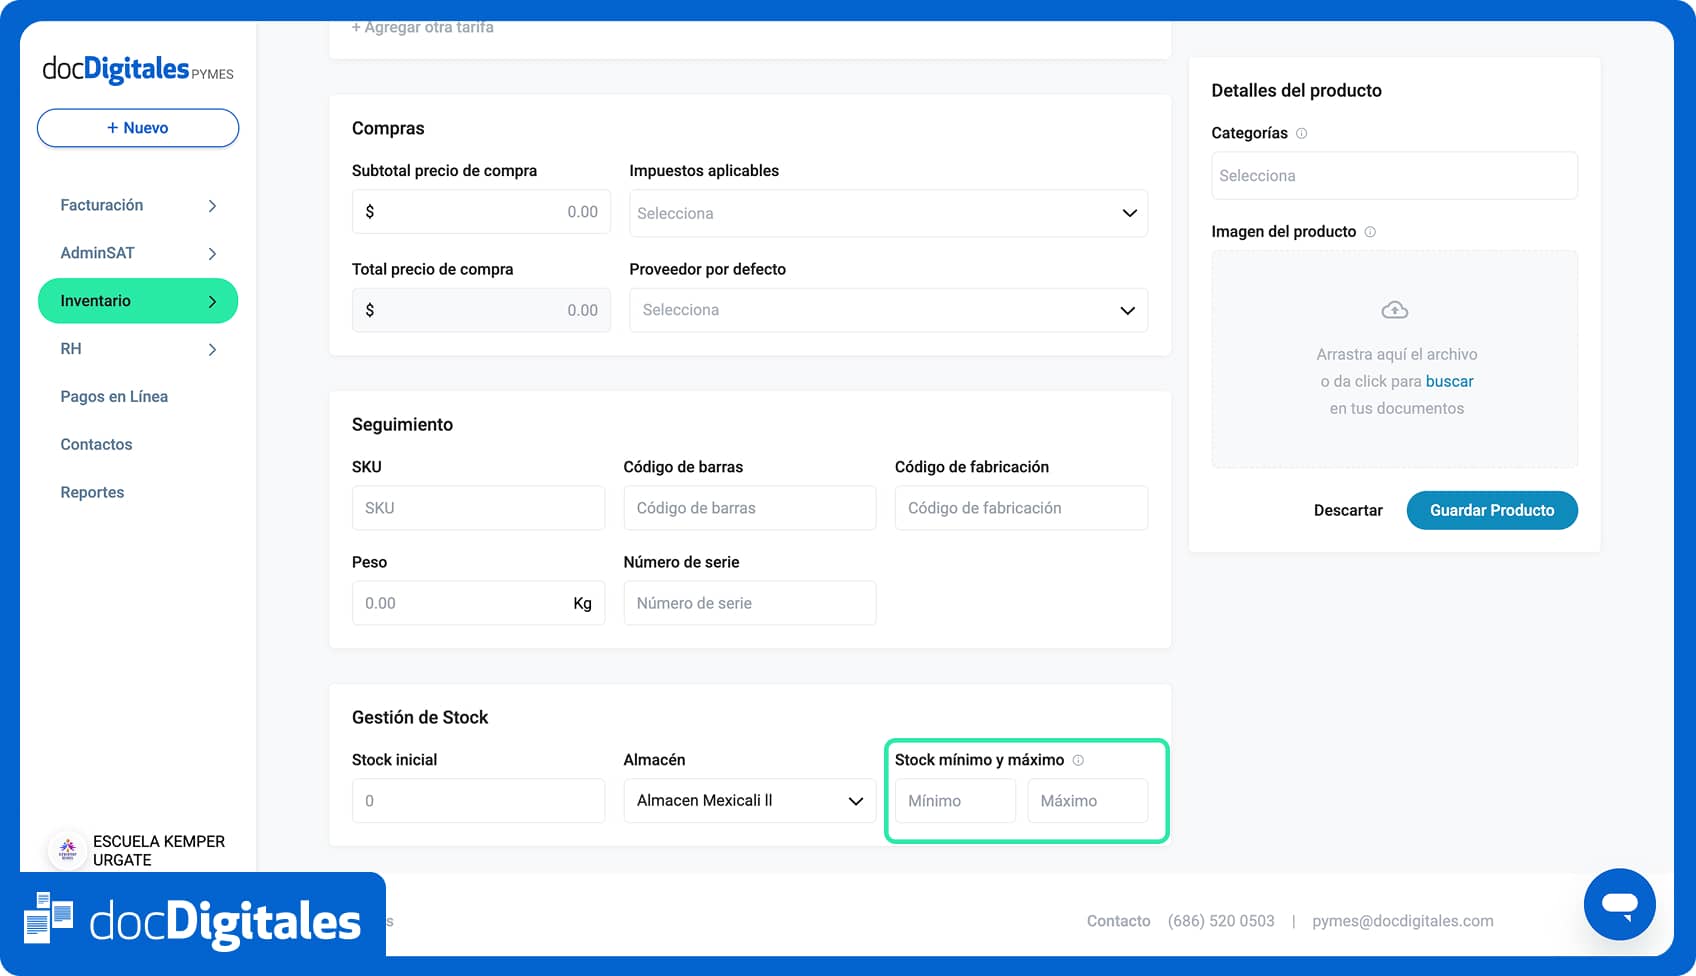Click the cloud upload icon
This screenshot has width=1696, height=976.
(x=1395, y=310)
